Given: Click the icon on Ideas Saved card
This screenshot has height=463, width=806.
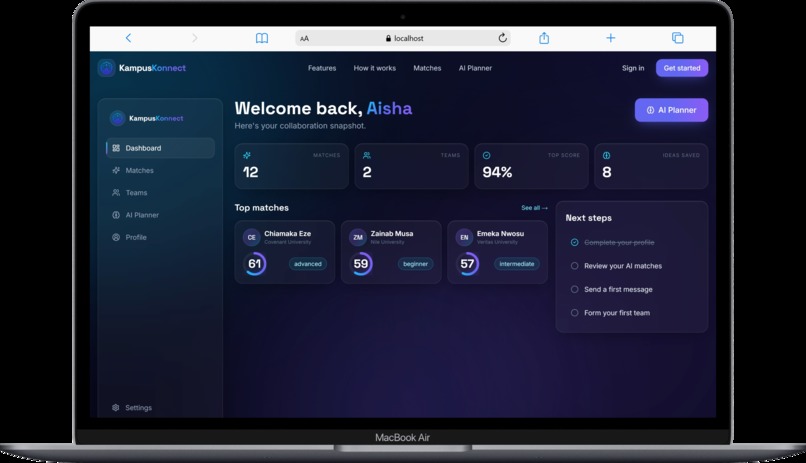Looking at the screenshot, I should pyautogui.click(x=606, y=155).
